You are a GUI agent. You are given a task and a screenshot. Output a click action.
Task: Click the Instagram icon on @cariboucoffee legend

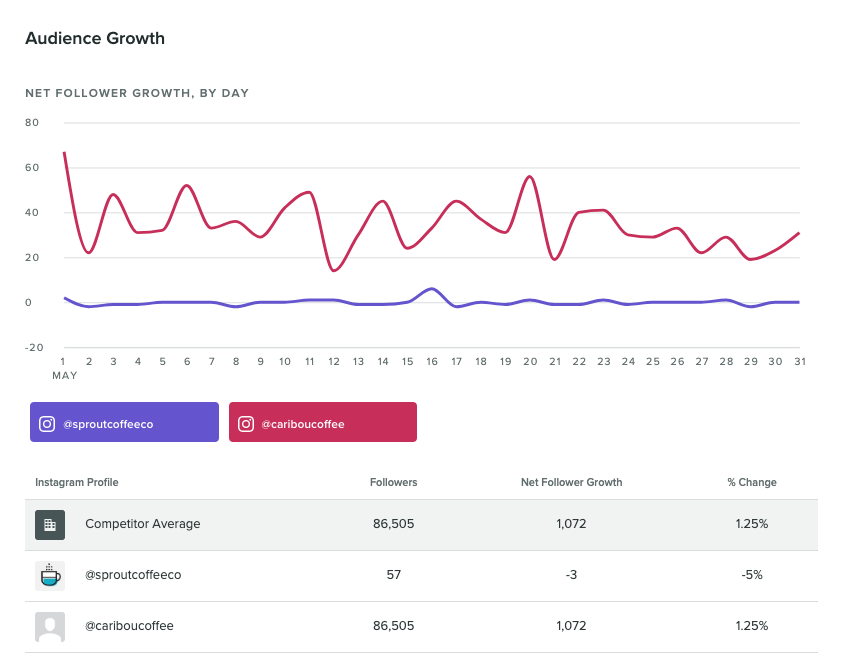(246, 424)
